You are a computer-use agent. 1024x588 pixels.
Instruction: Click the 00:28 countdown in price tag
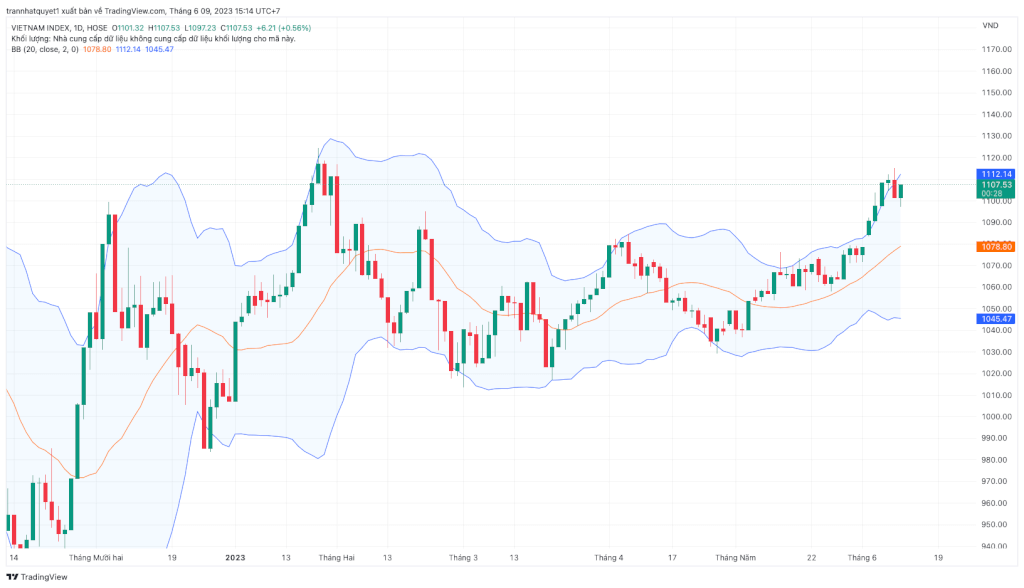pos(992,193)
